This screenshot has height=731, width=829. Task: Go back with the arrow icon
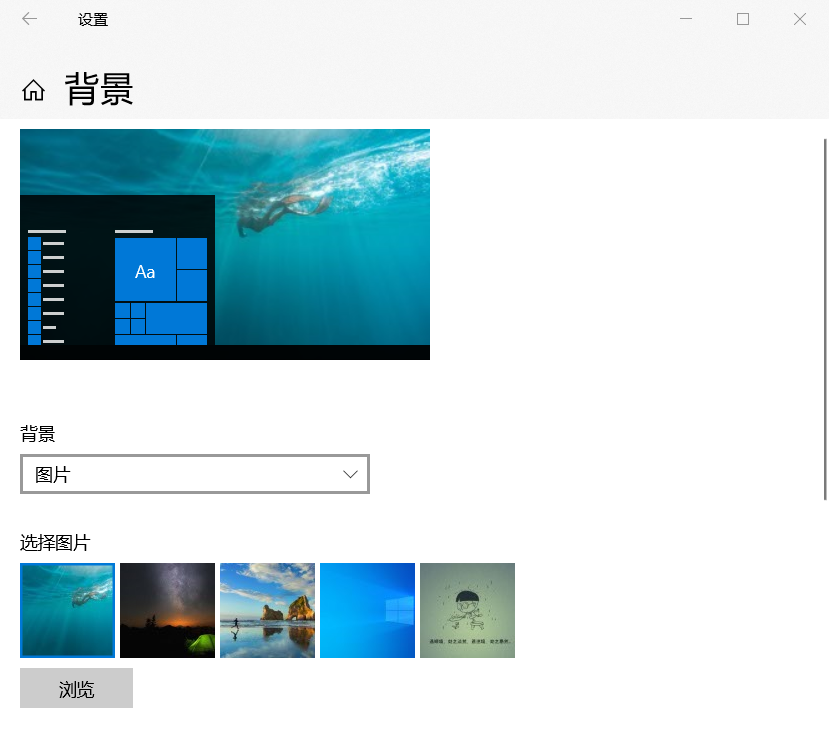click(30, 19)
